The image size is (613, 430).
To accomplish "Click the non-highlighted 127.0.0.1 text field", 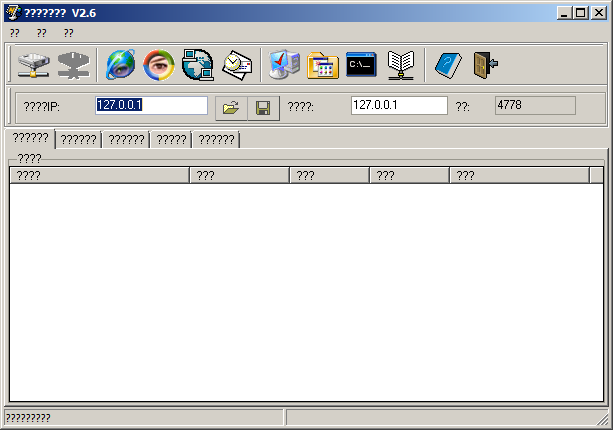I will coord(398,105).
